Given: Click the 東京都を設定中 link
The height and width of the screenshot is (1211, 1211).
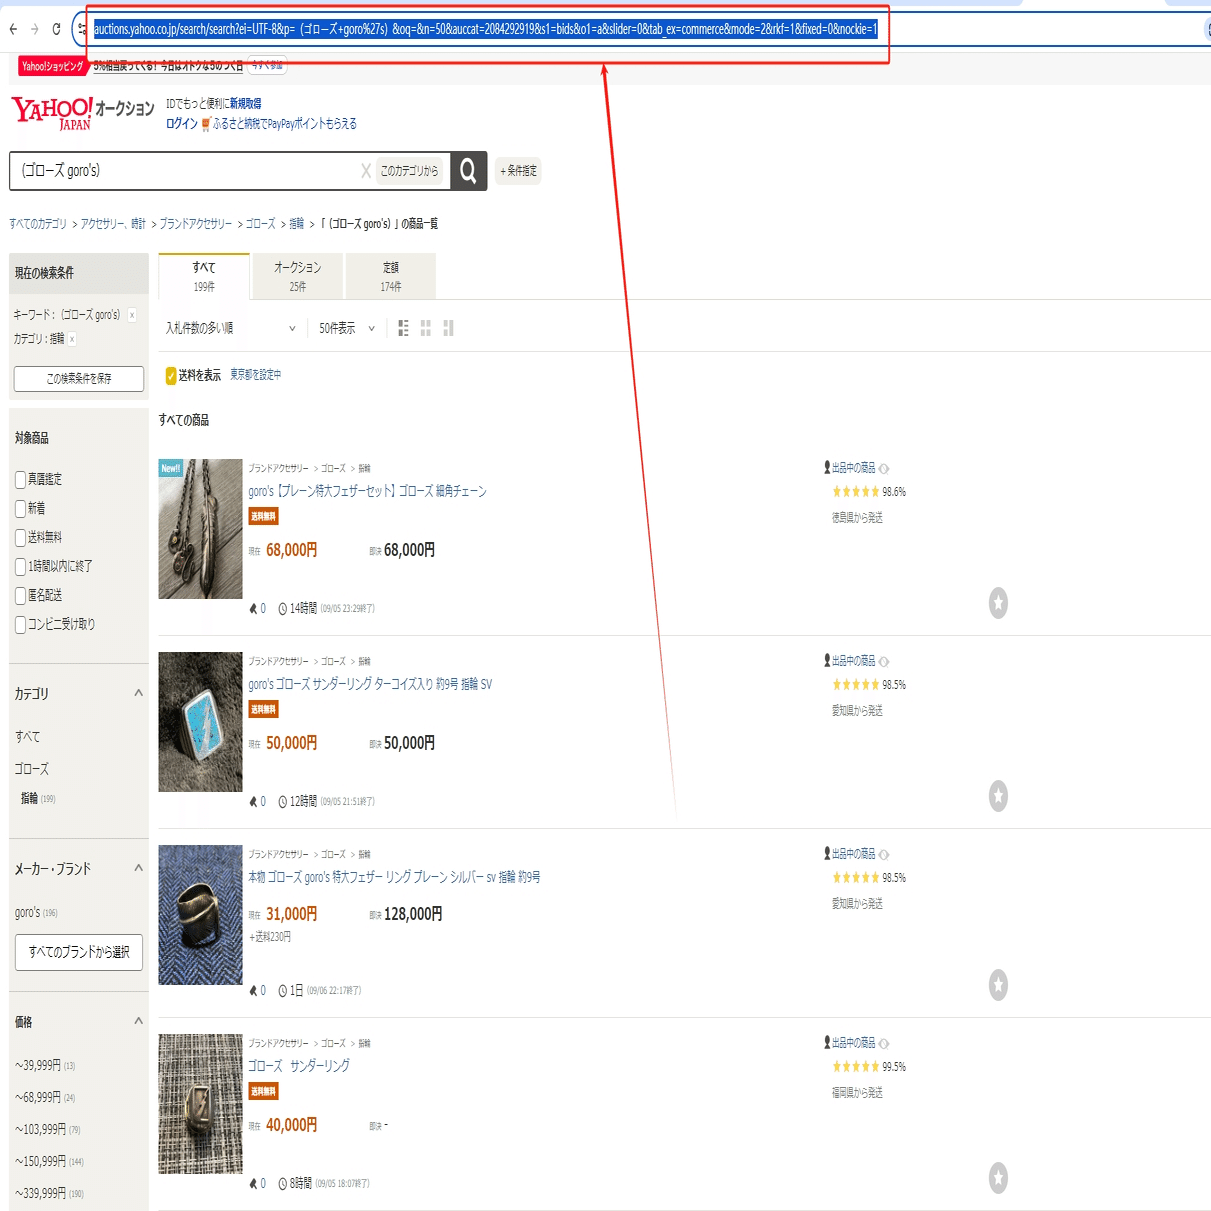Looking at the screenshot, I should click(x=255, y=375).
